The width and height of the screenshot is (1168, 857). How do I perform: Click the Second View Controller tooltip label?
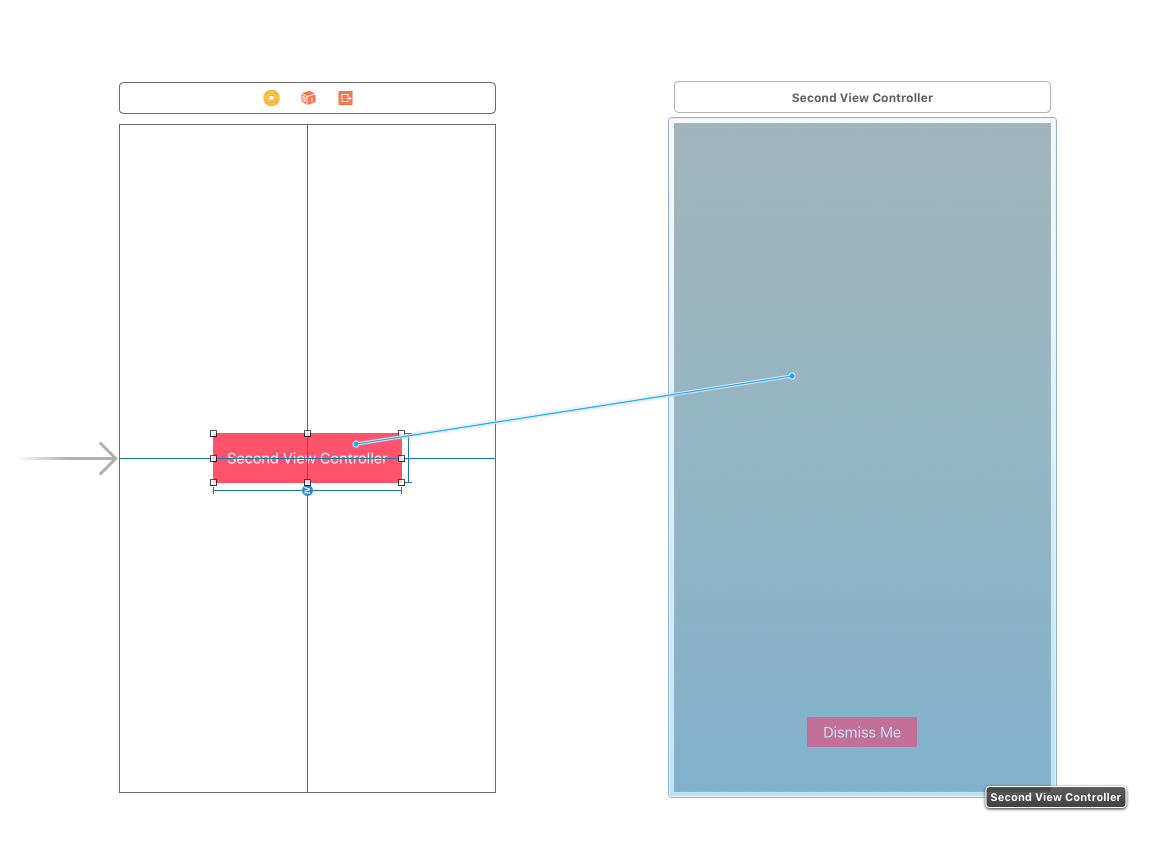click(1055, 797)
